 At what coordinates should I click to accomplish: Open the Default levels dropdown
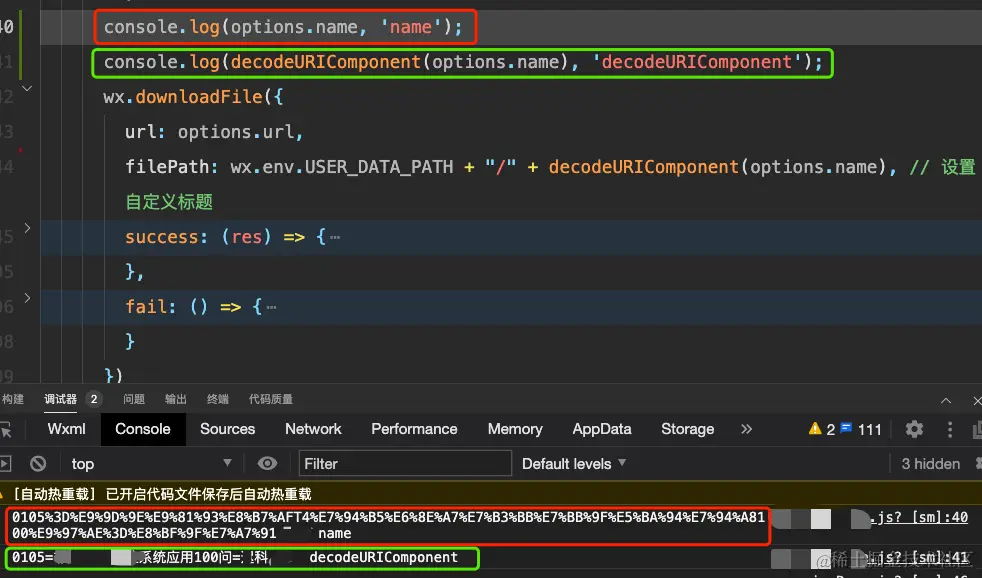[574, 463]
